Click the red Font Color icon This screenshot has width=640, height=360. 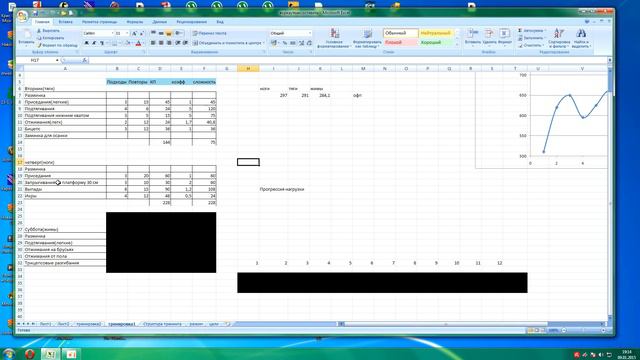[138, 43]
